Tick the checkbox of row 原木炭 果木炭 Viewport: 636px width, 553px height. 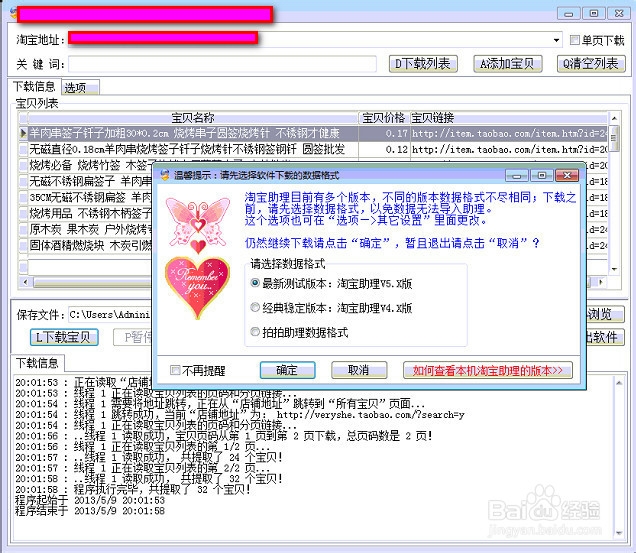tap(24, 229)
